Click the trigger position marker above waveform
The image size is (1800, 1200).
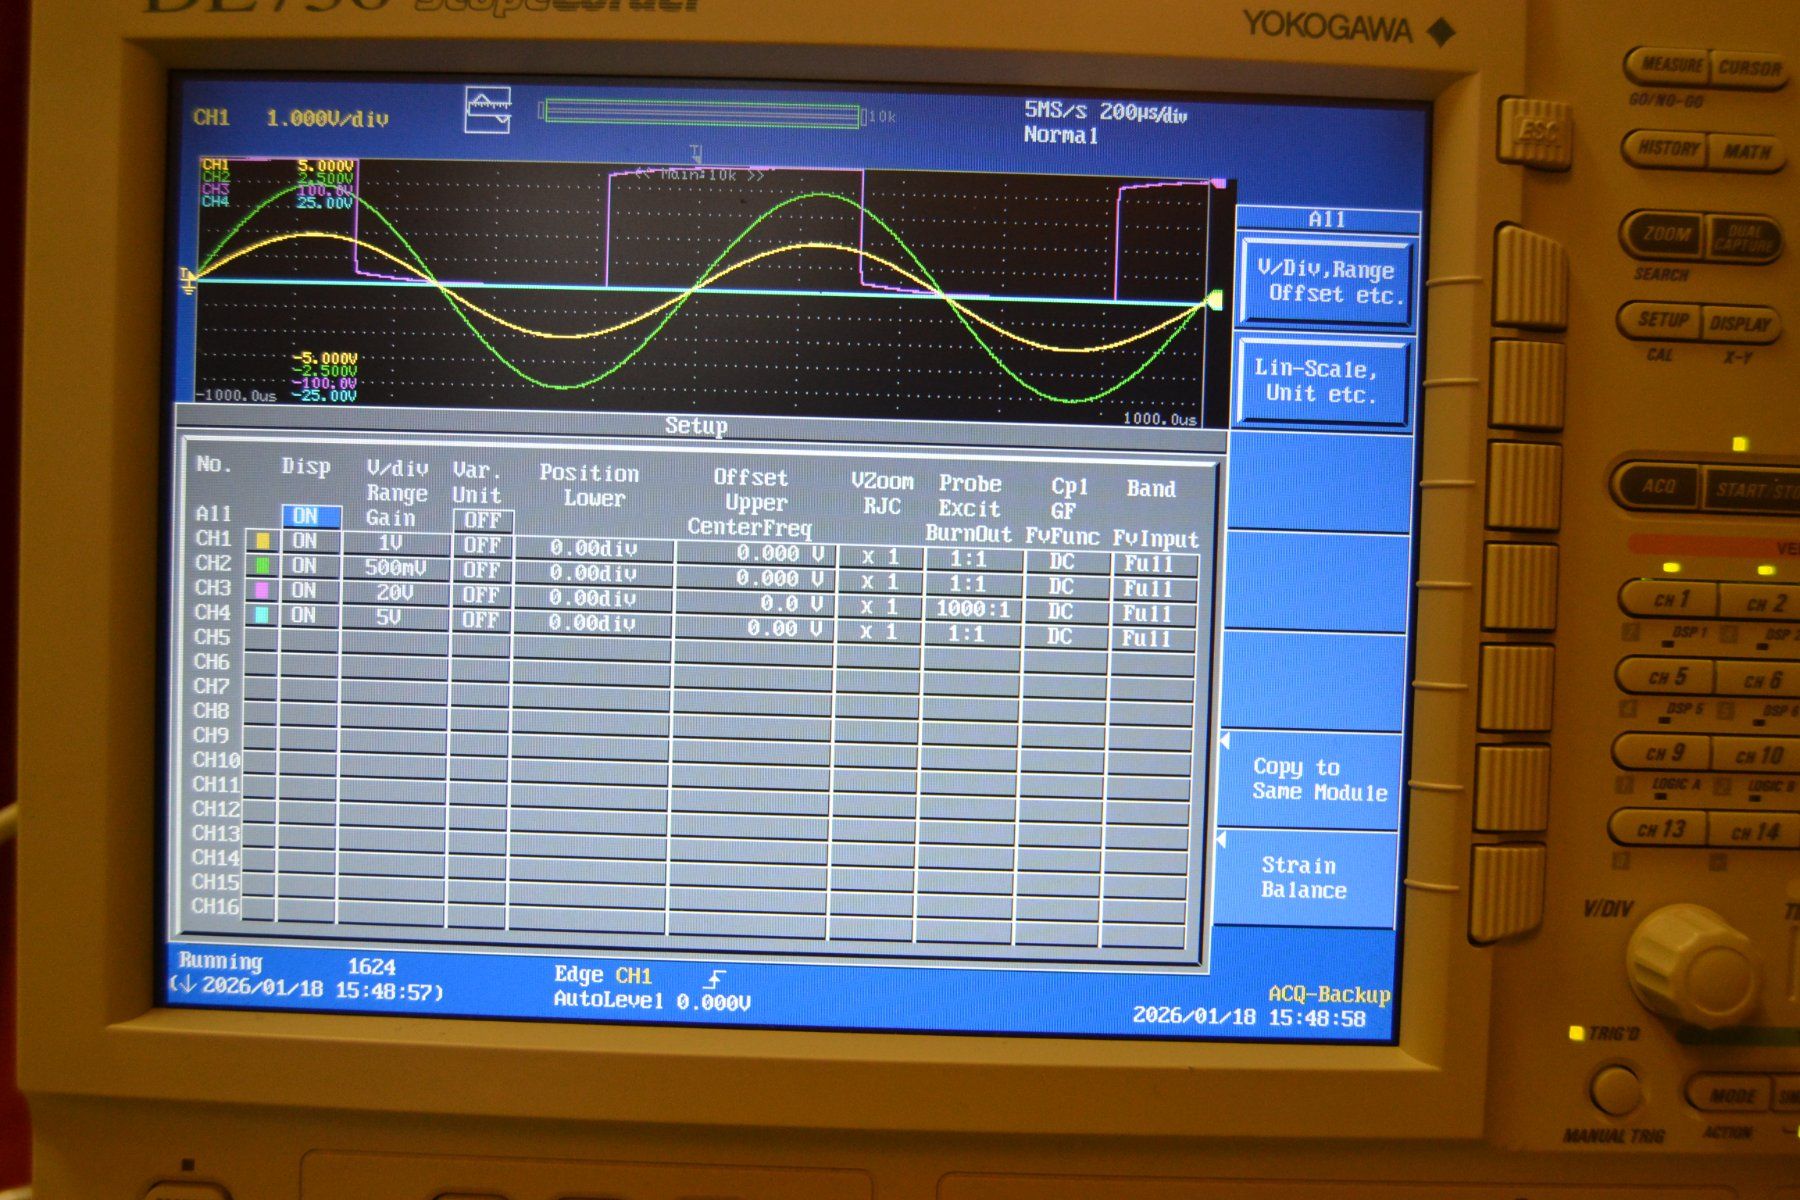click(696, 153)
